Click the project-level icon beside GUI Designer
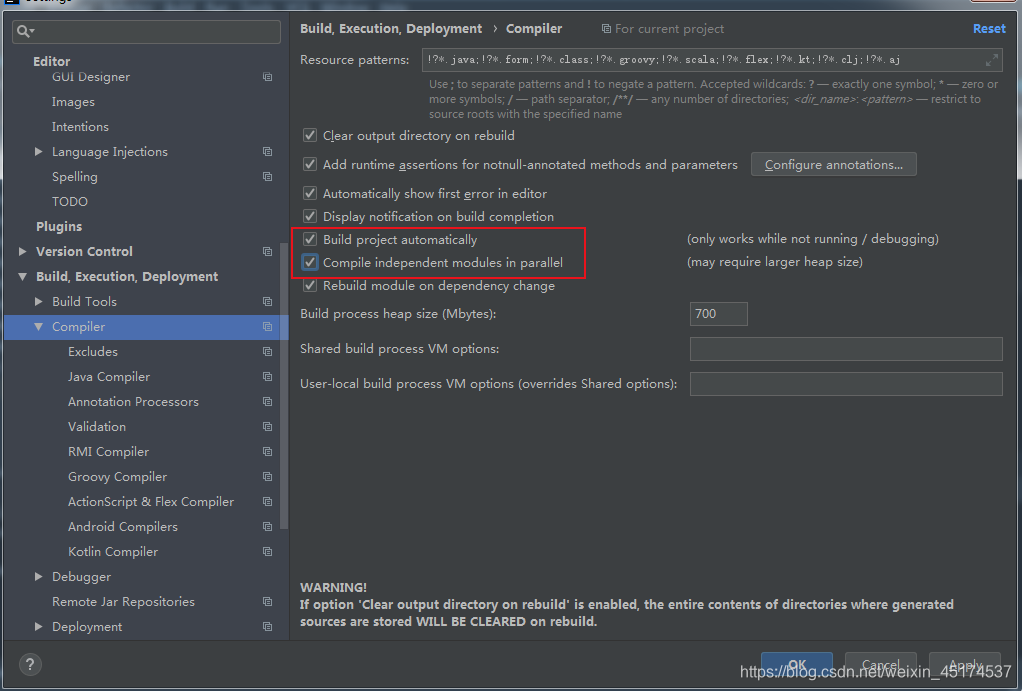Viewport: 1022px width, 691px height. (267, 77)
